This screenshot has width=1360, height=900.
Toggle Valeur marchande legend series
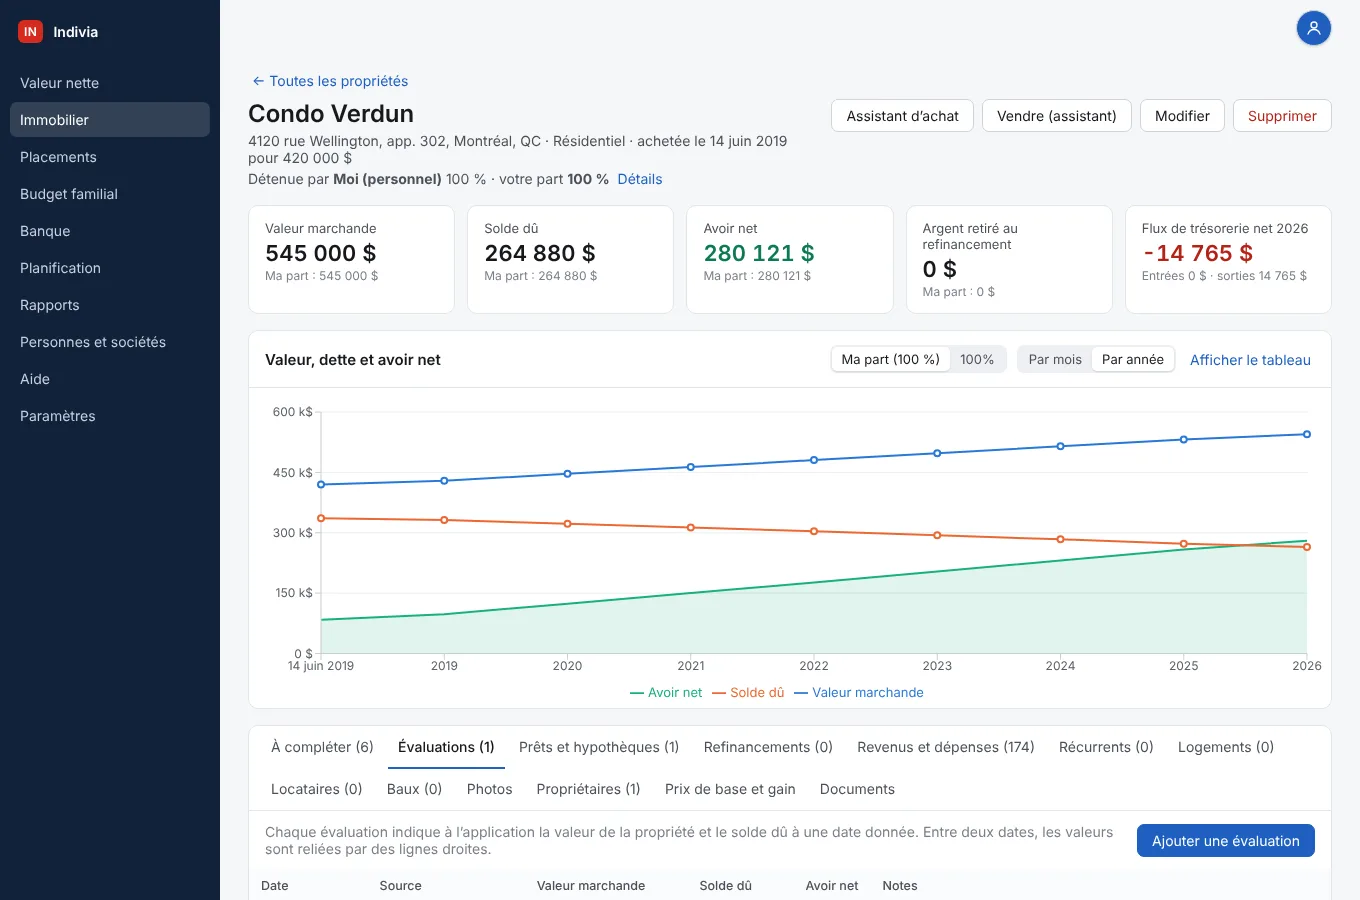point(859,692)
